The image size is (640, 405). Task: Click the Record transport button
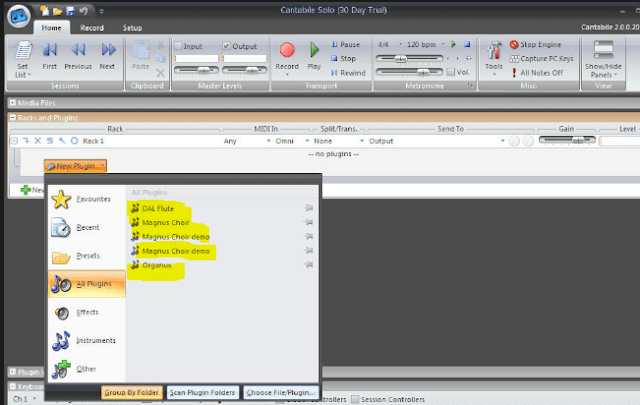click(287, 58)
